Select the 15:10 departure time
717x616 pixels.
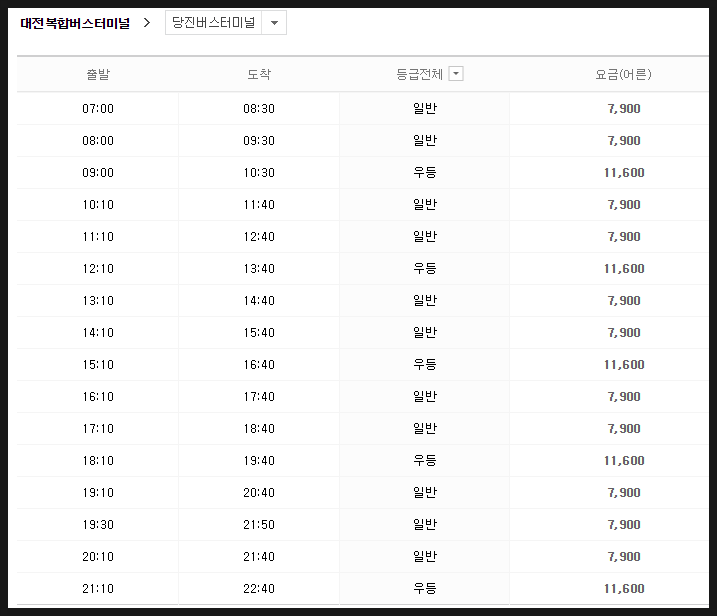click(x=98, y=364)
